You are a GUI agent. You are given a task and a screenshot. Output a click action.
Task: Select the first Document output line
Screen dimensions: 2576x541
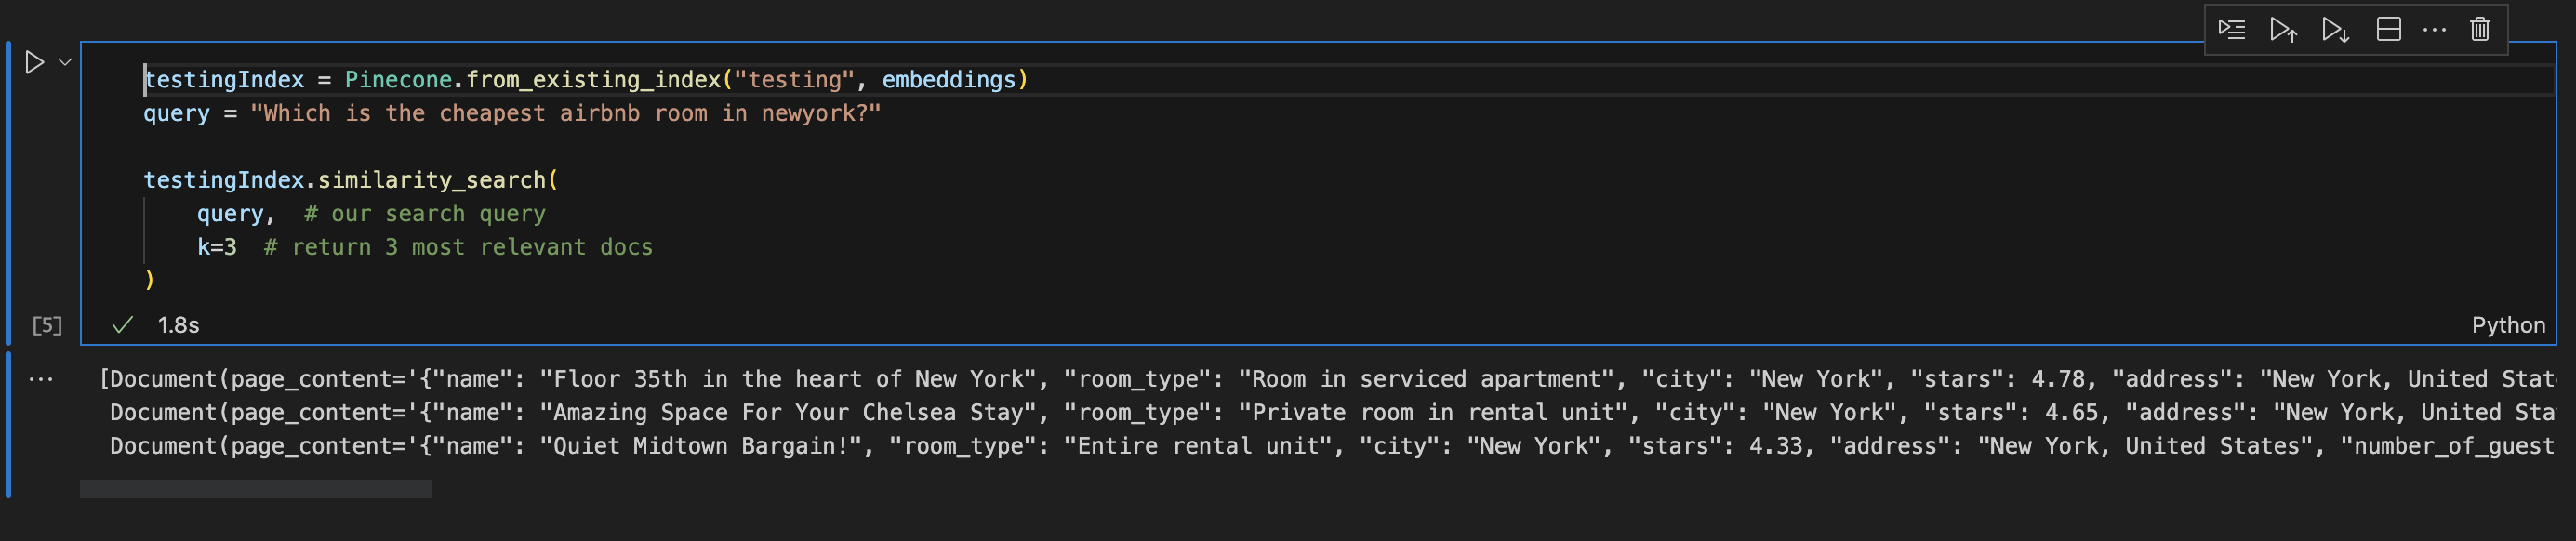(x=800, y=378)
